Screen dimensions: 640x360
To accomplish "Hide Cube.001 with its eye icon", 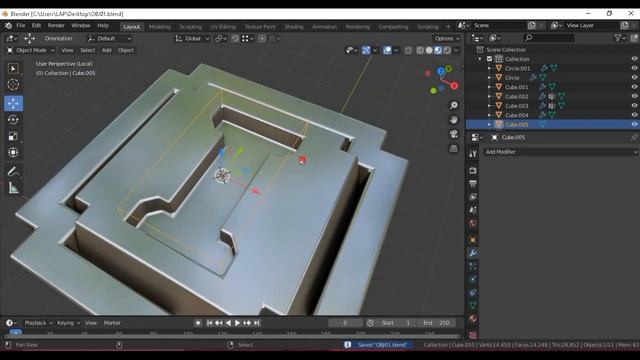I will 634,87.
